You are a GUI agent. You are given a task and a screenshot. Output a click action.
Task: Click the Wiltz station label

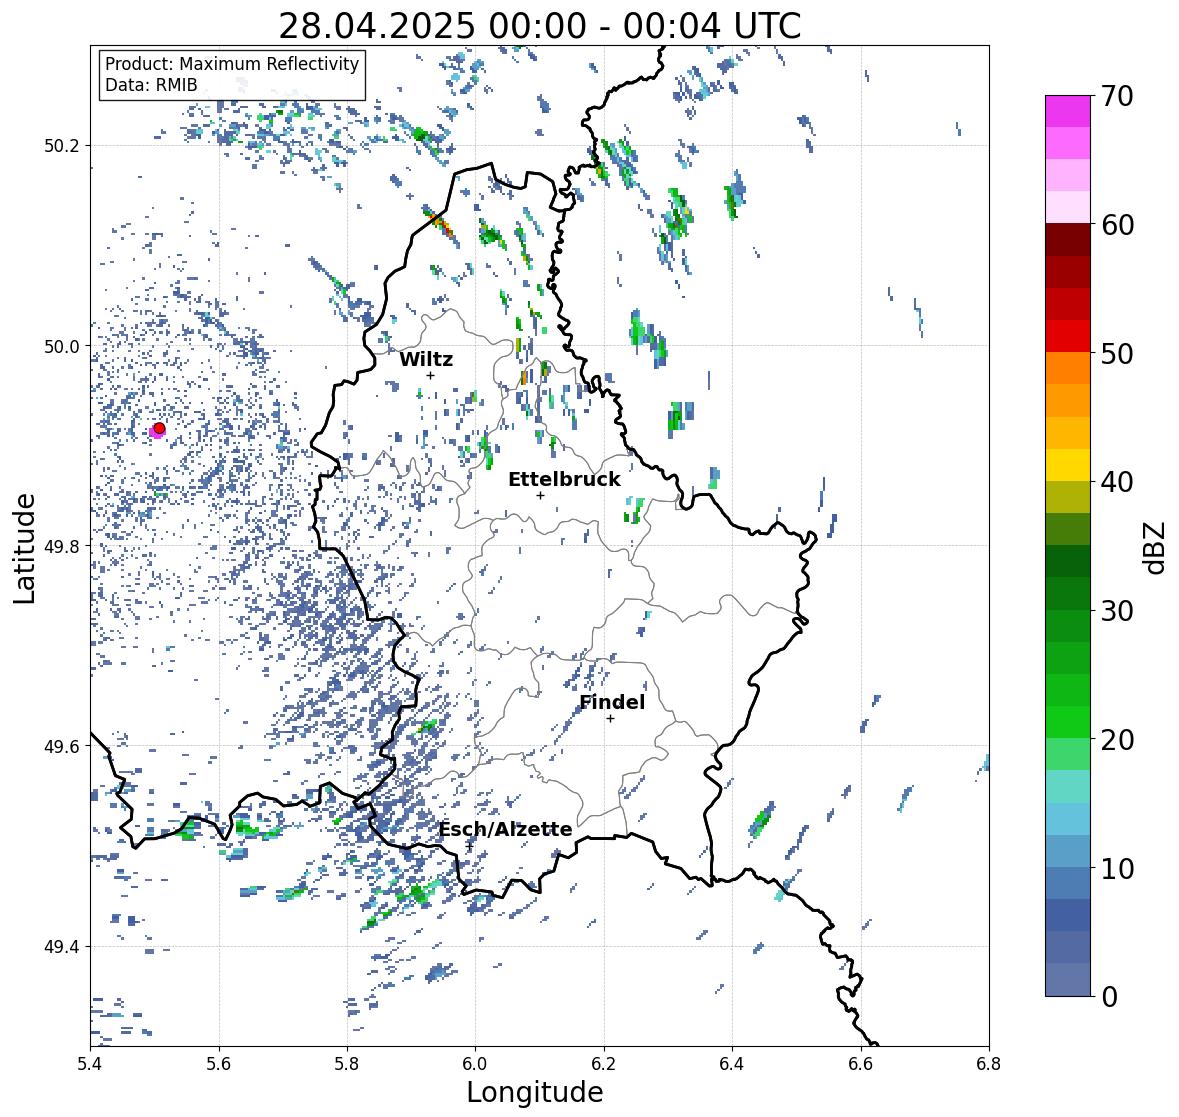[426, 359]
